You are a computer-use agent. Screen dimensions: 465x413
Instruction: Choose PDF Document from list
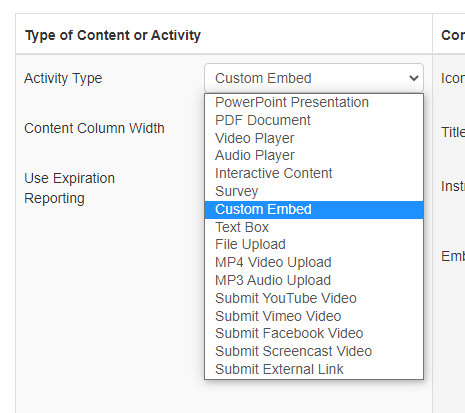314,120
